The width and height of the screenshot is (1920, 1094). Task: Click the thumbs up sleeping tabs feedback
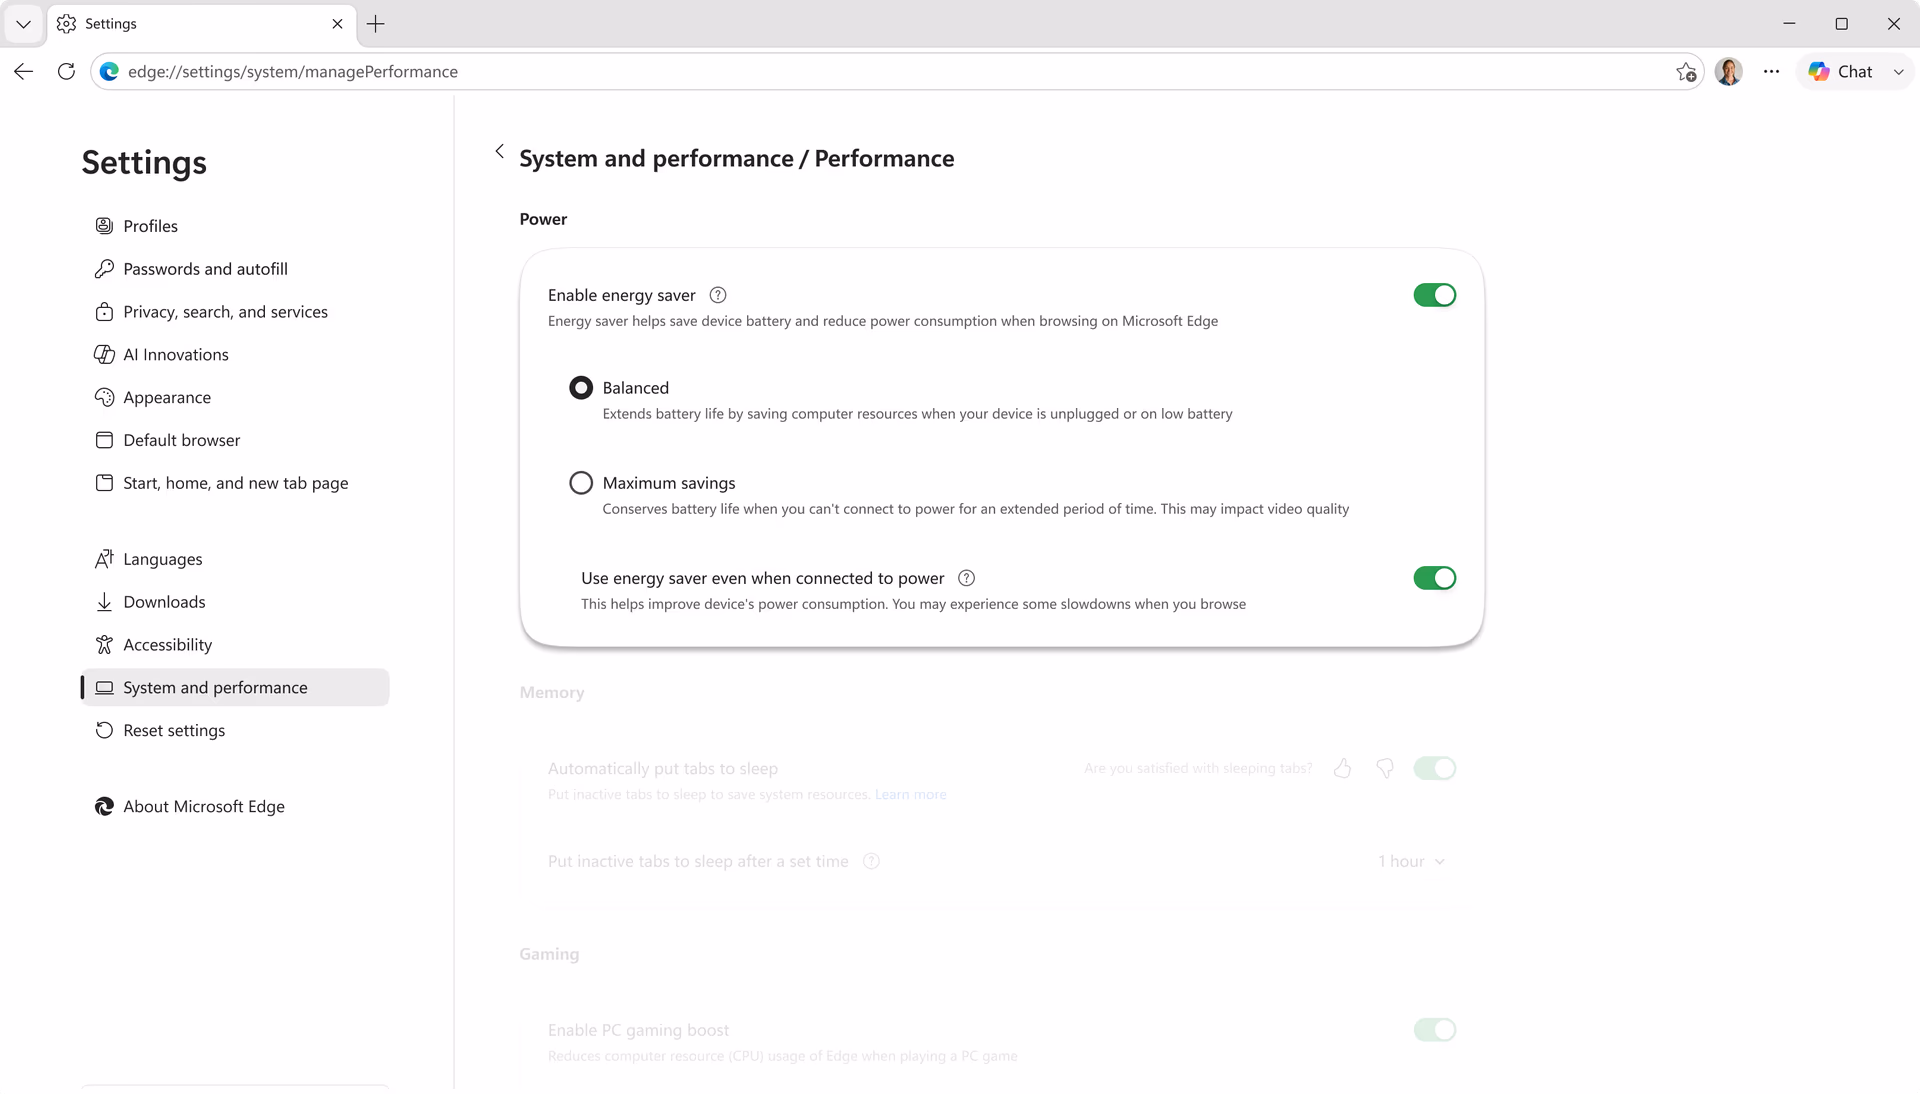click(1342, 768)
